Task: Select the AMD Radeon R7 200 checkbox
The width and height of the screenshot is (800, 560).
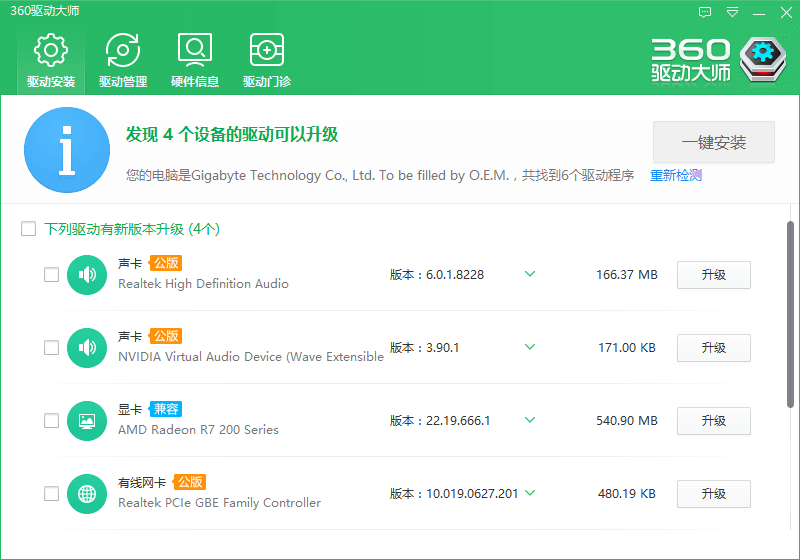Action: 52,421
